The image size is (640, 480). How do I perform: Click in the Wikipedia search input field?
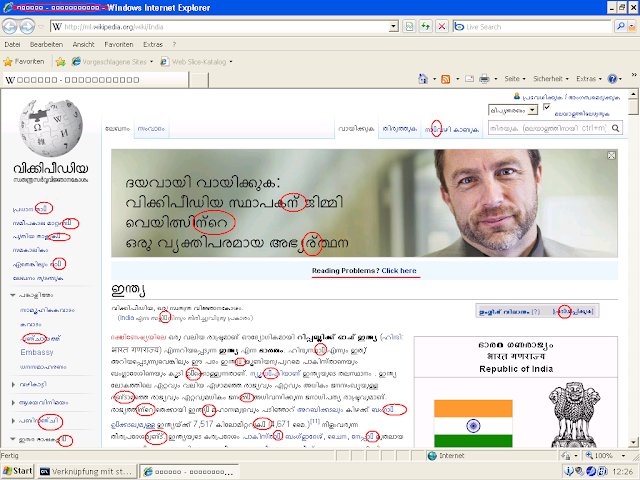click(x=549, y=128)
